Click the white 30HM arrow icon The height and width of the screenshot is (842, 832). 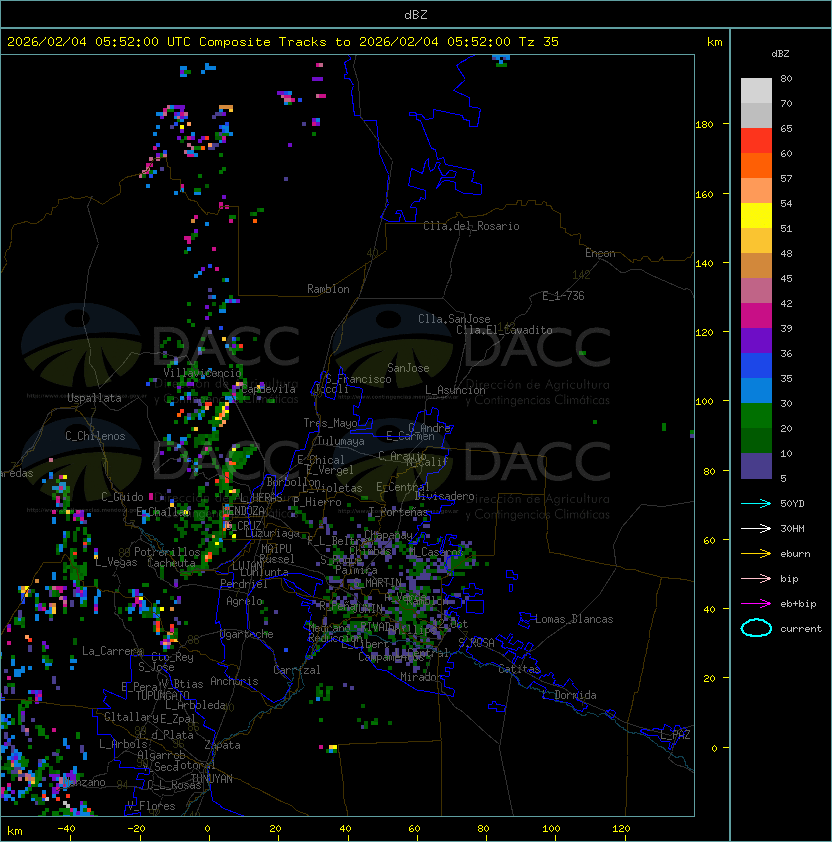[x=756, y=528]
